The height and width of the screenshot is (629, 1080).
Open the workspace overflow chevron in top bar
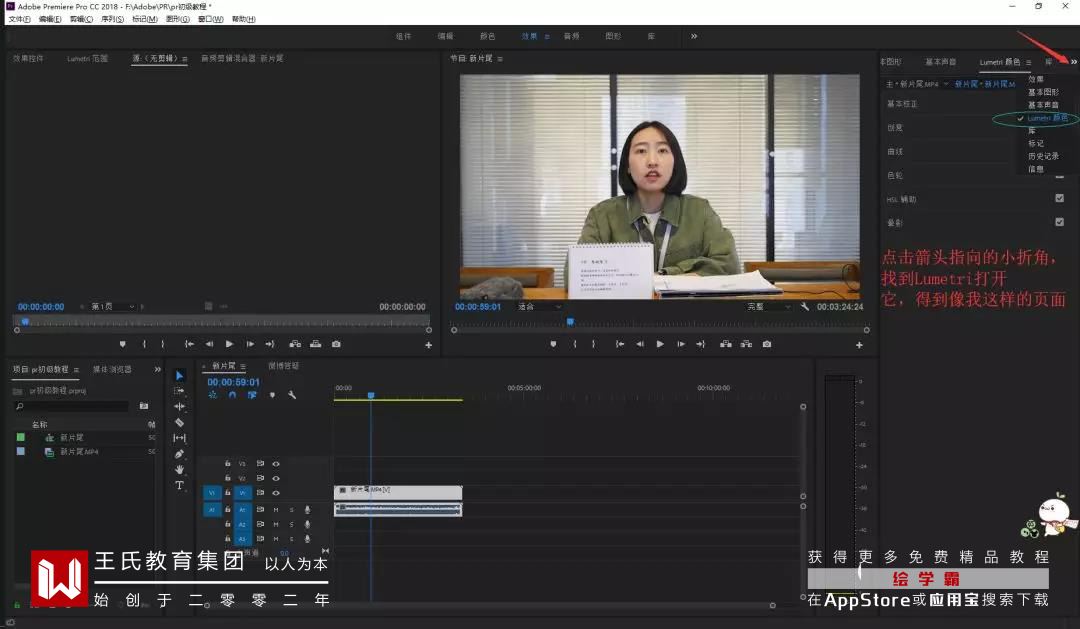(694, 36)
